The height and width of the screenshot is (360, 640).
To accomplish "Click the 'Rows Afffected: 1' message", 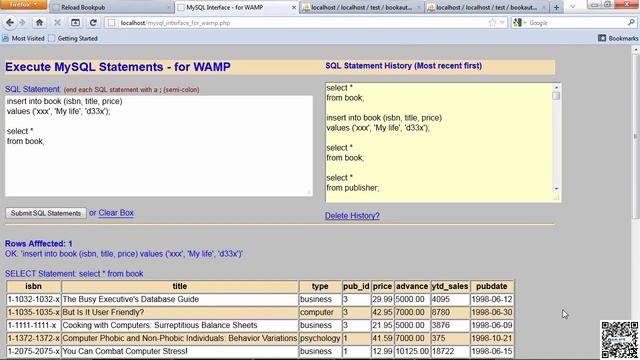I will tap(39, 244).
